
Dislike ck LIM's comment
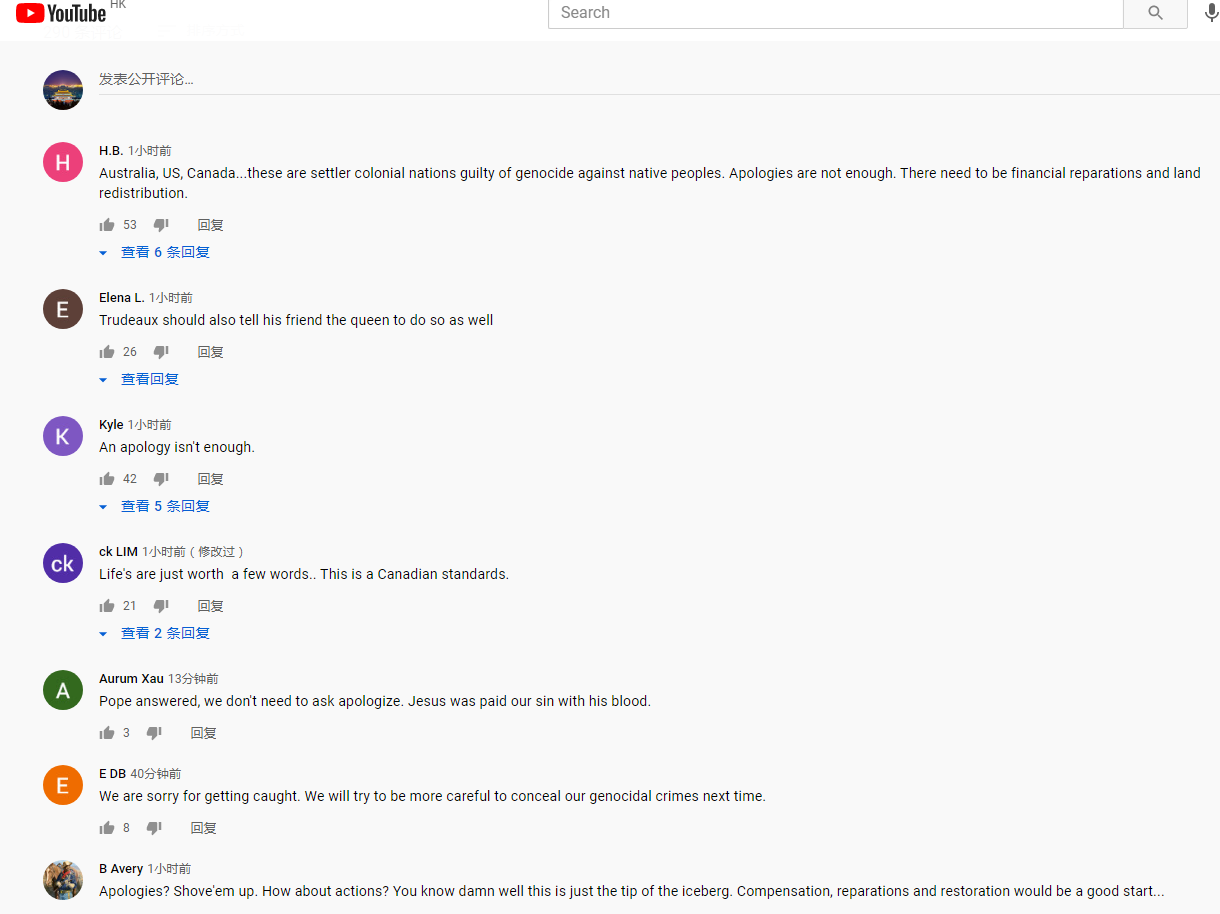[161, 606]
